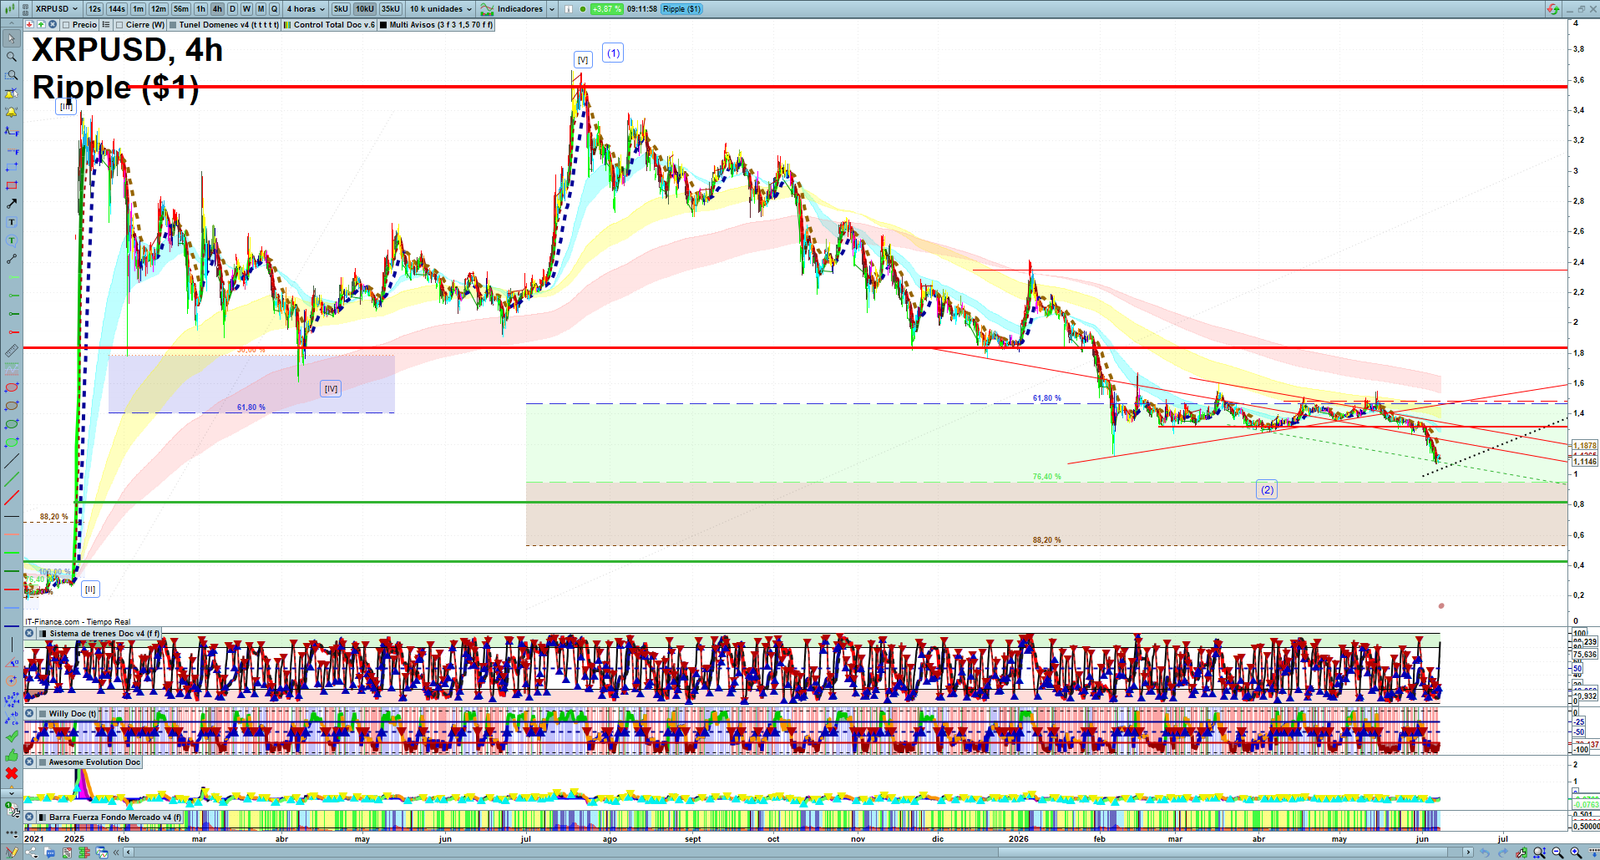
Task: Click the [IV] wave label
Action: pos(331,389)
